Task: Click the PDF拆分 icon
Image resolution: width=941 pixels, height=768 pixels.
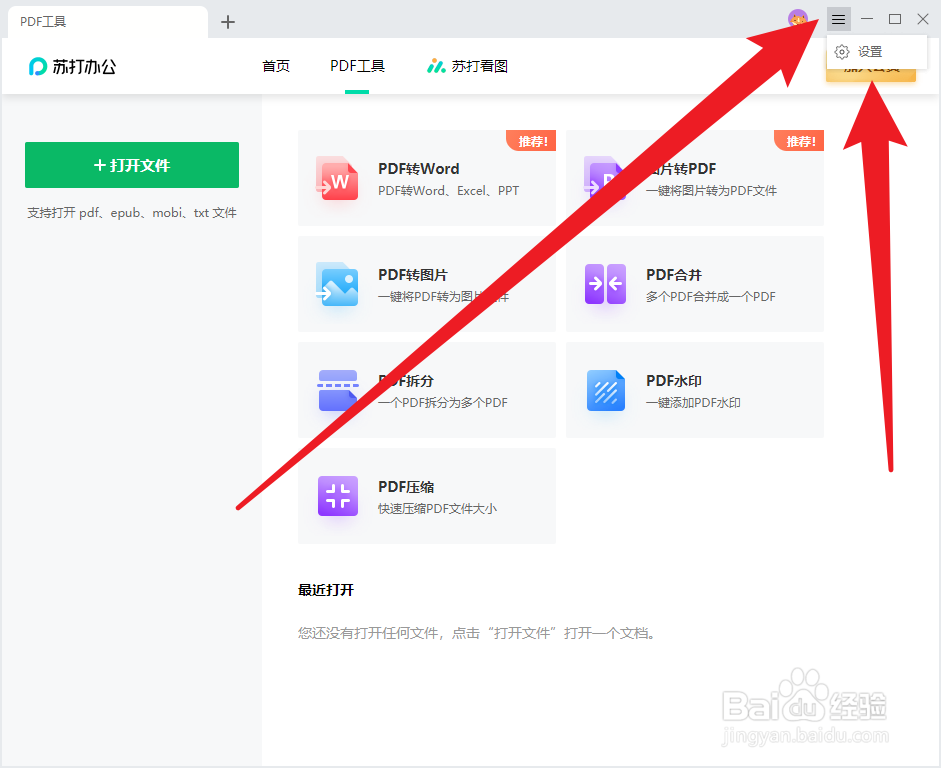Action: tap(337, 390)
